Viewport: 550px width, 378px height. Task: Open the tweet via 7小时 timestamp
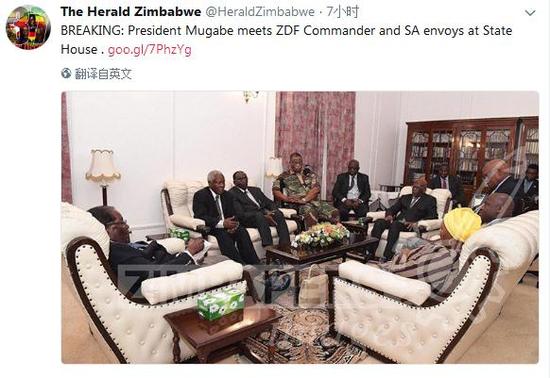click(x=343, y=12)
